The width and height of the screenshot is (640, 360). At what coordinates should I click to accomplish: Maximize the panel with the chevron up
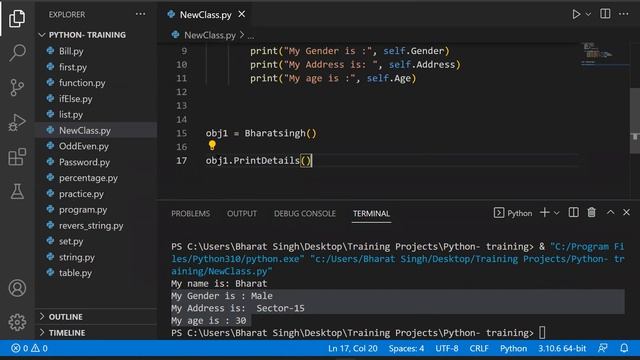610,212
